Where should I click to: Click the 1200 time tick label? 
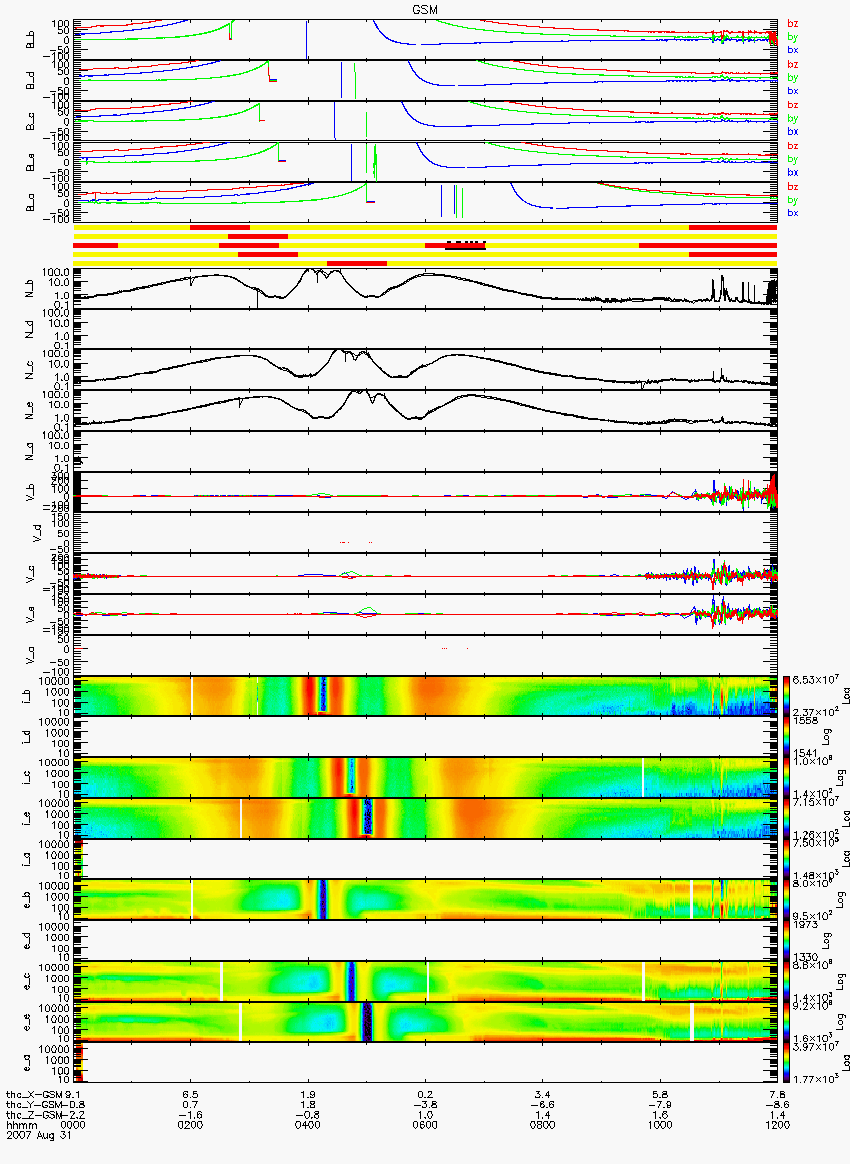[x=777, y=1125]
